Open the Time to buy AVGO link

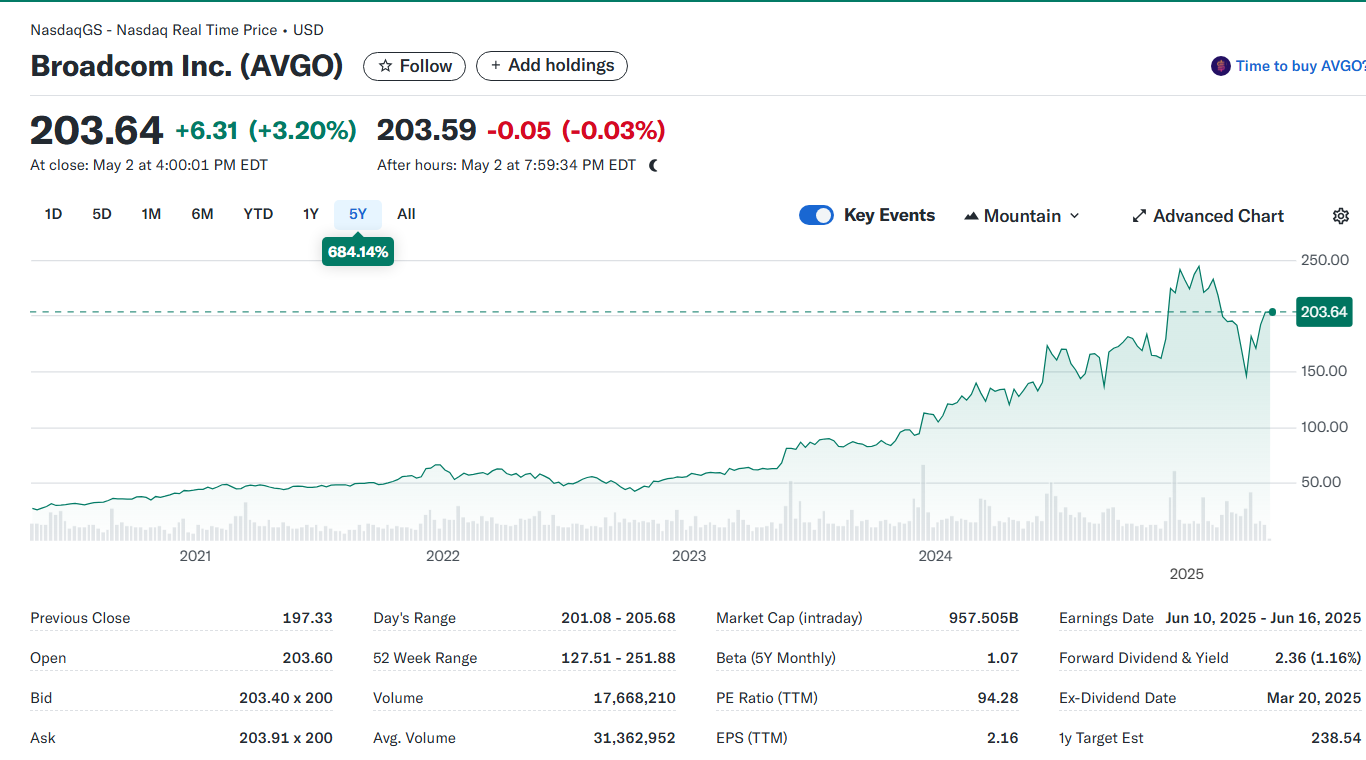(1300, 66)
